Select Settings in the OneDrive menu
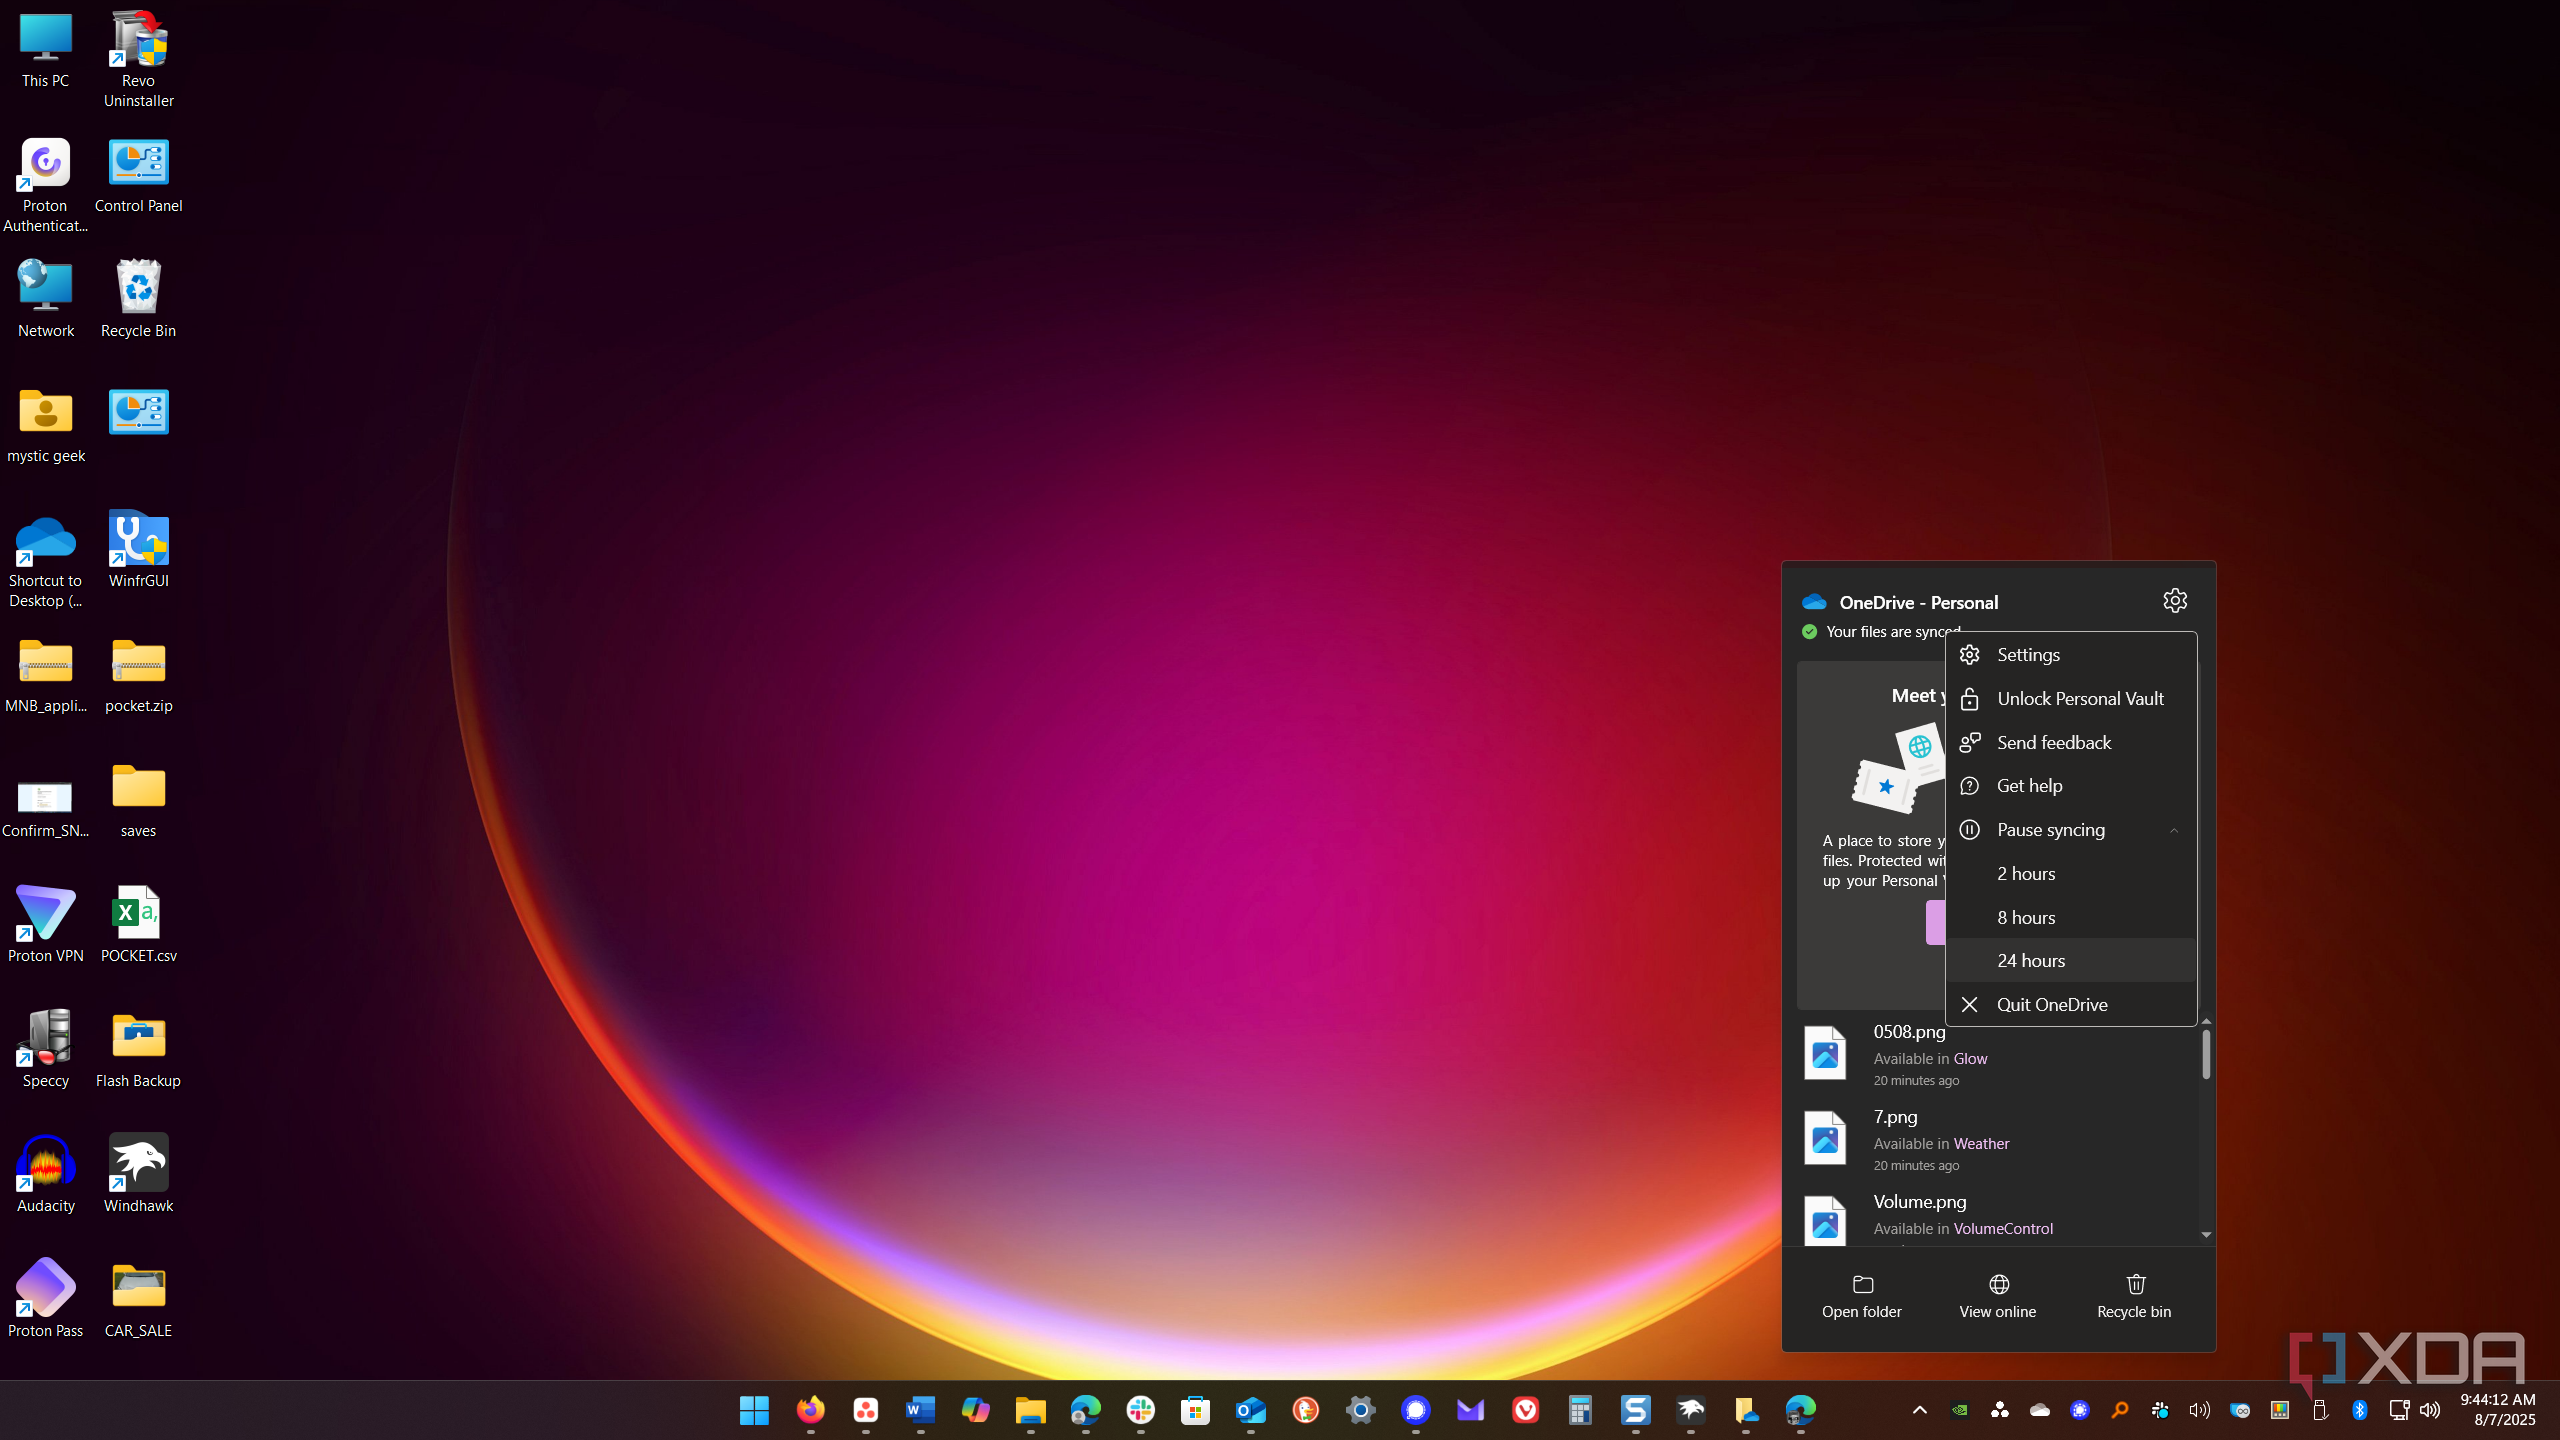 click(x=2071, y=655)
